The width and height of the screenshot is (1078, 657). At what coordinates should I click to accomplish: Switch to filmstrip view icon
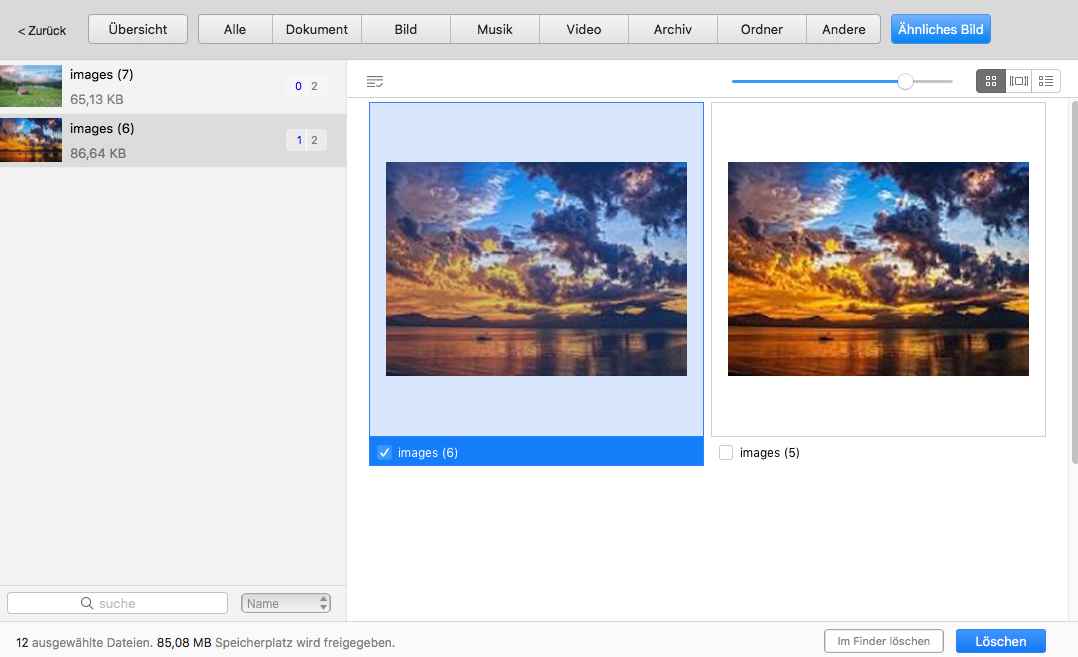[1018, 81]
